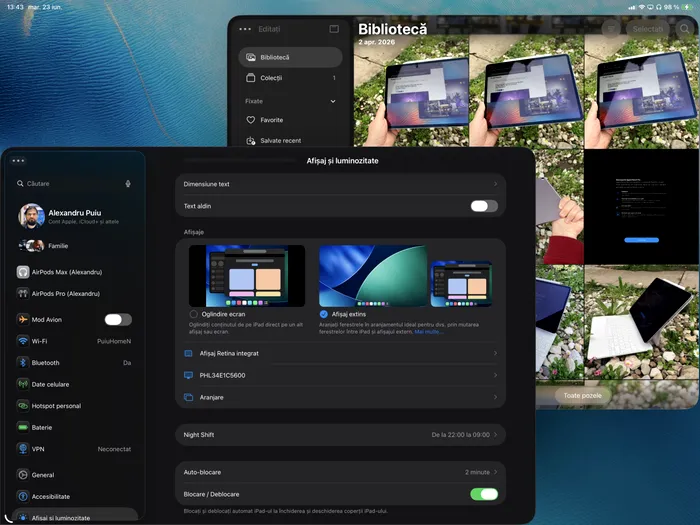Viewport: 700px width, 525px height.
Task: Click the search magnifier in Photos
Action: [684, 29]
